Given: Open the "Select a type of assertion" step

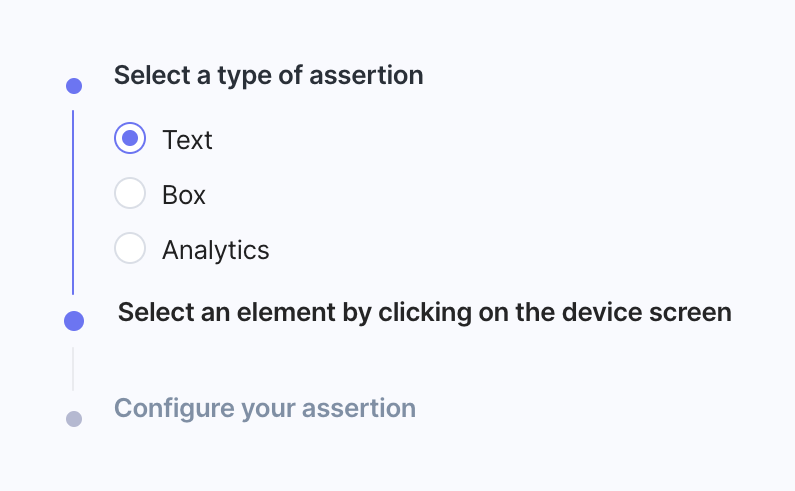Looking at the screenshot, I should pyautogui.click(x=268, y=75).
